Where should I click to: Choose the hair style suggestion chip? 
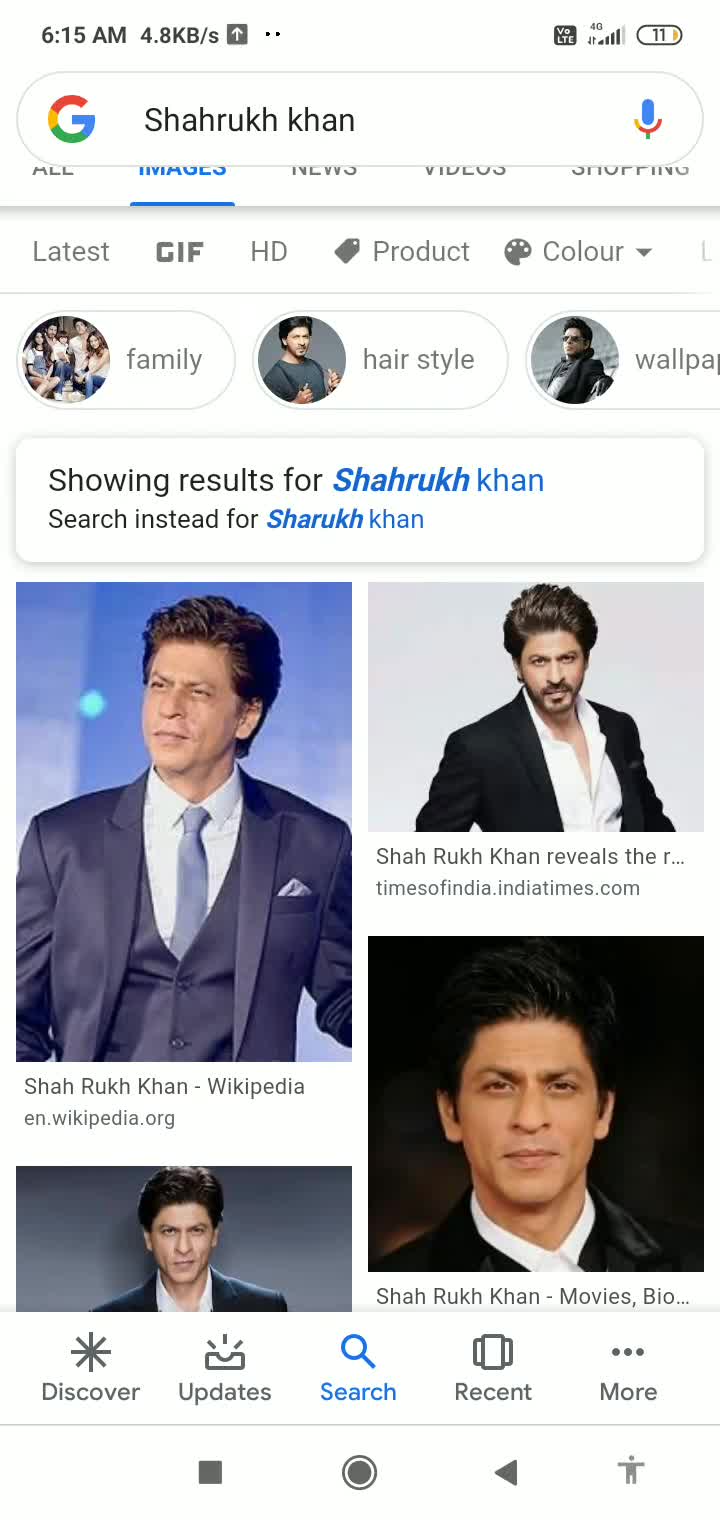(380, 360)
